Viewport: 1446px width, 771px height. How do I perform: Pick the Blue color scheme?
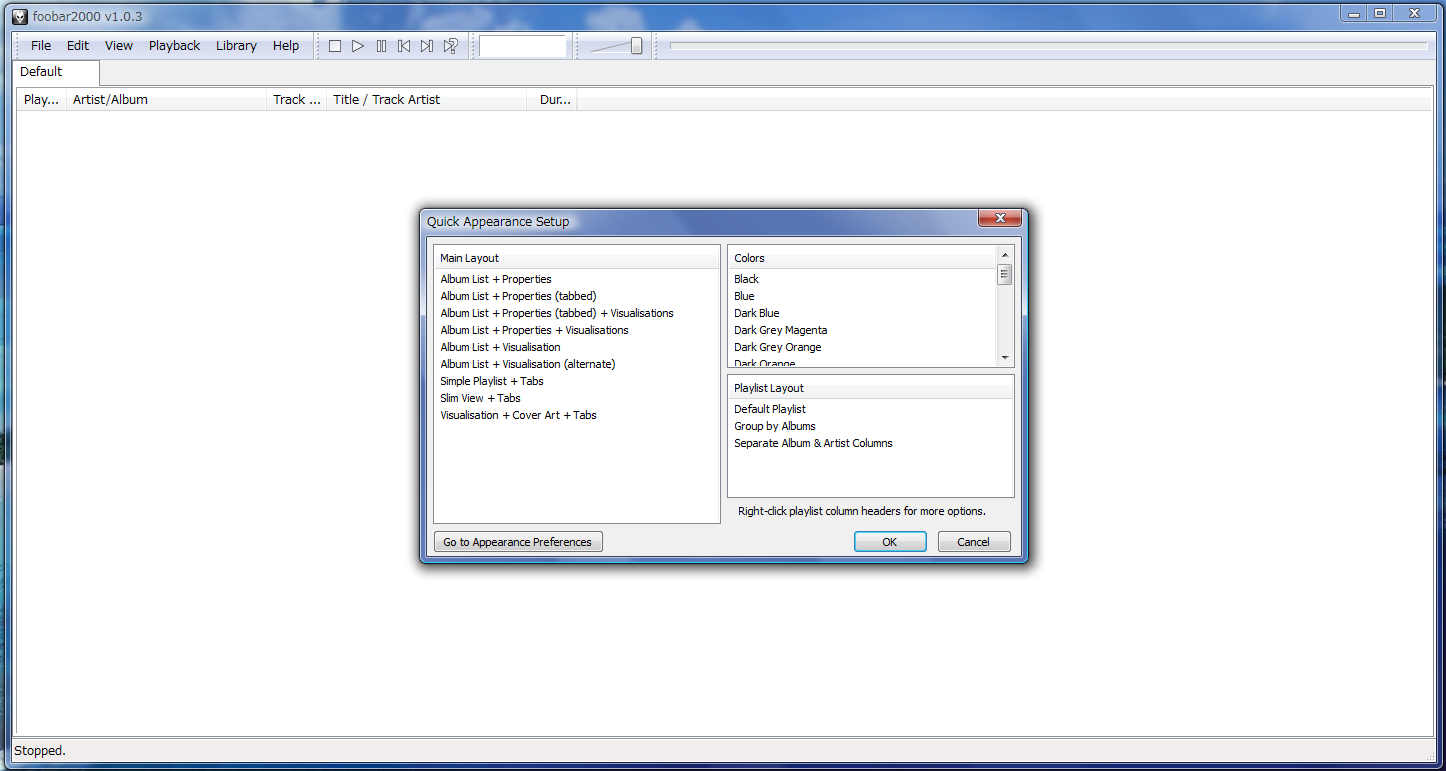[x=744, y=296]
